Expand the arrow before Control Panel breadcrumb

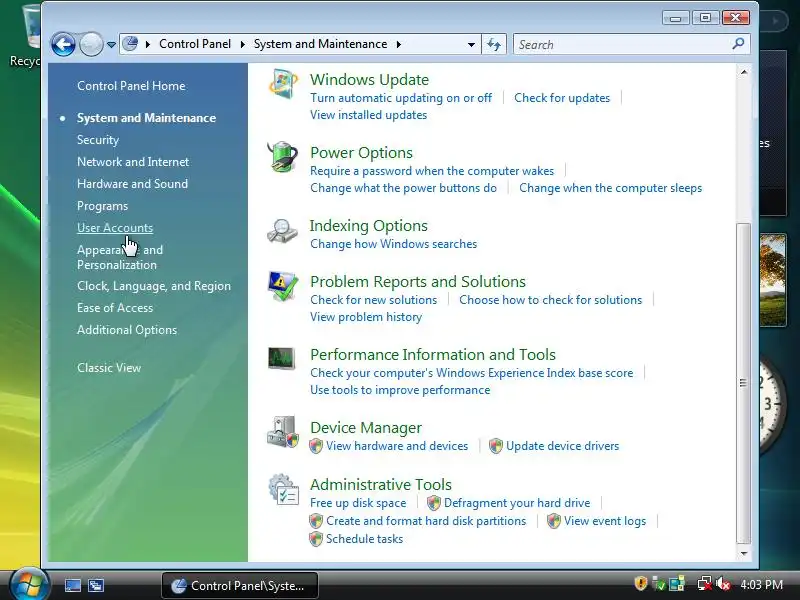coord(147,44)
